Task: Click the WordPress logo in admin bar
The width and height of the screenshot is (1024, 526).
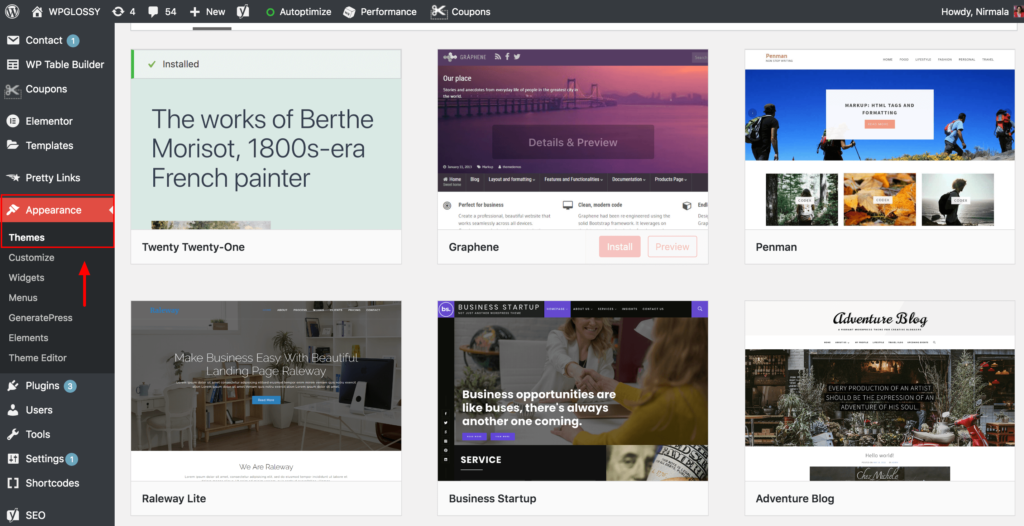Action: click(x=12, y=11)
